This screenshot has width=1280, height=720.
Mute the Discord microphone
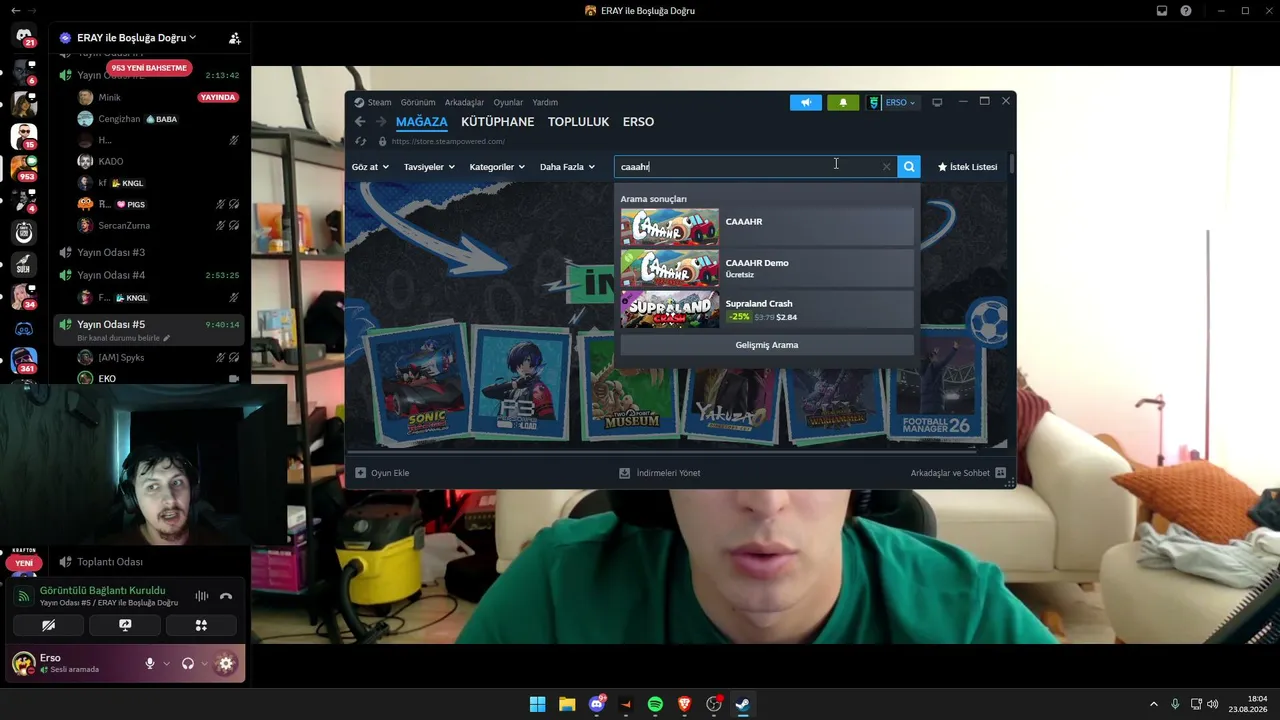pos(150,663)
